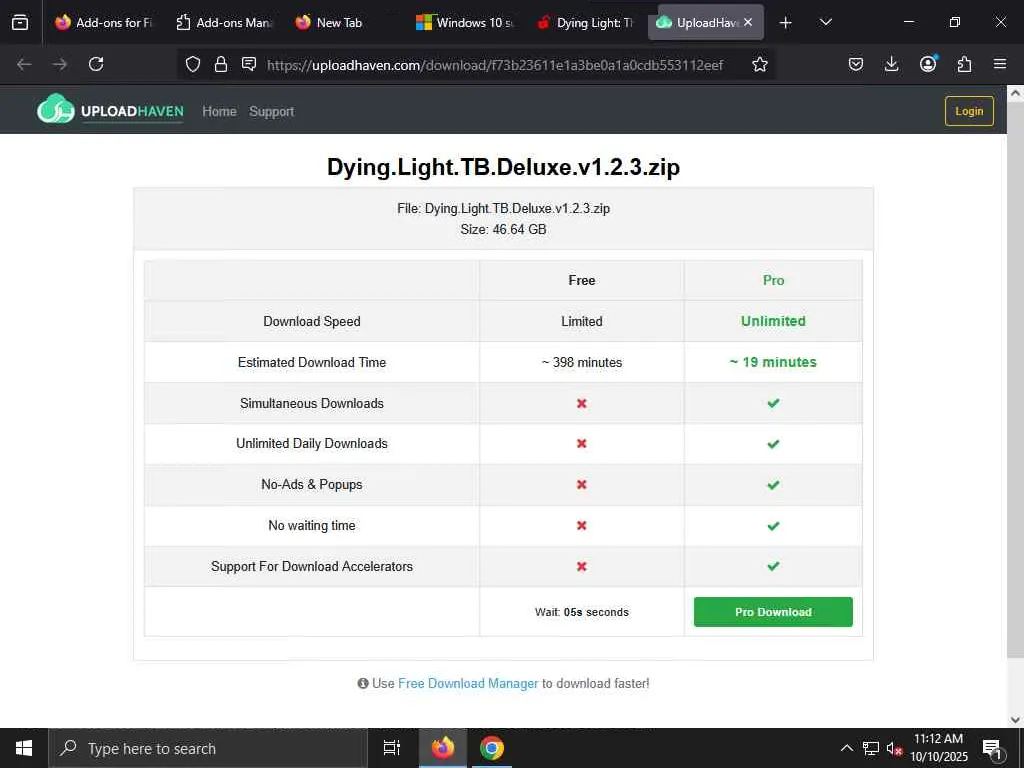Open Task View on taskbar
The image size is (1024, 768).
tap(392, 748)
